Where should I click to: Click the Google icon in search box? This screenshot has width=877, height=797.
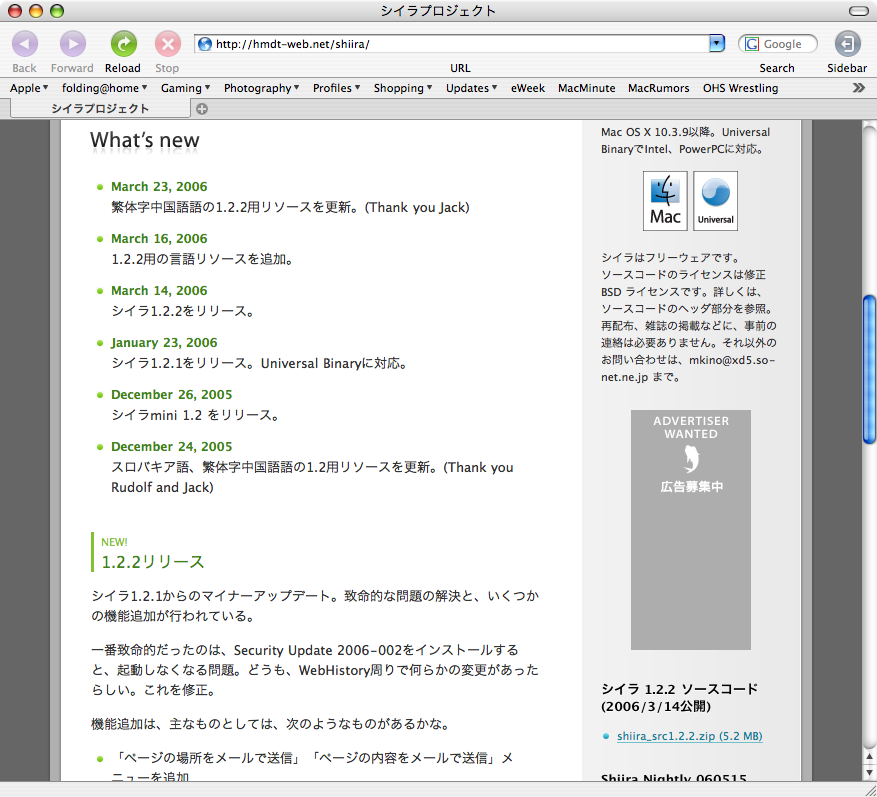click(752, 44)
